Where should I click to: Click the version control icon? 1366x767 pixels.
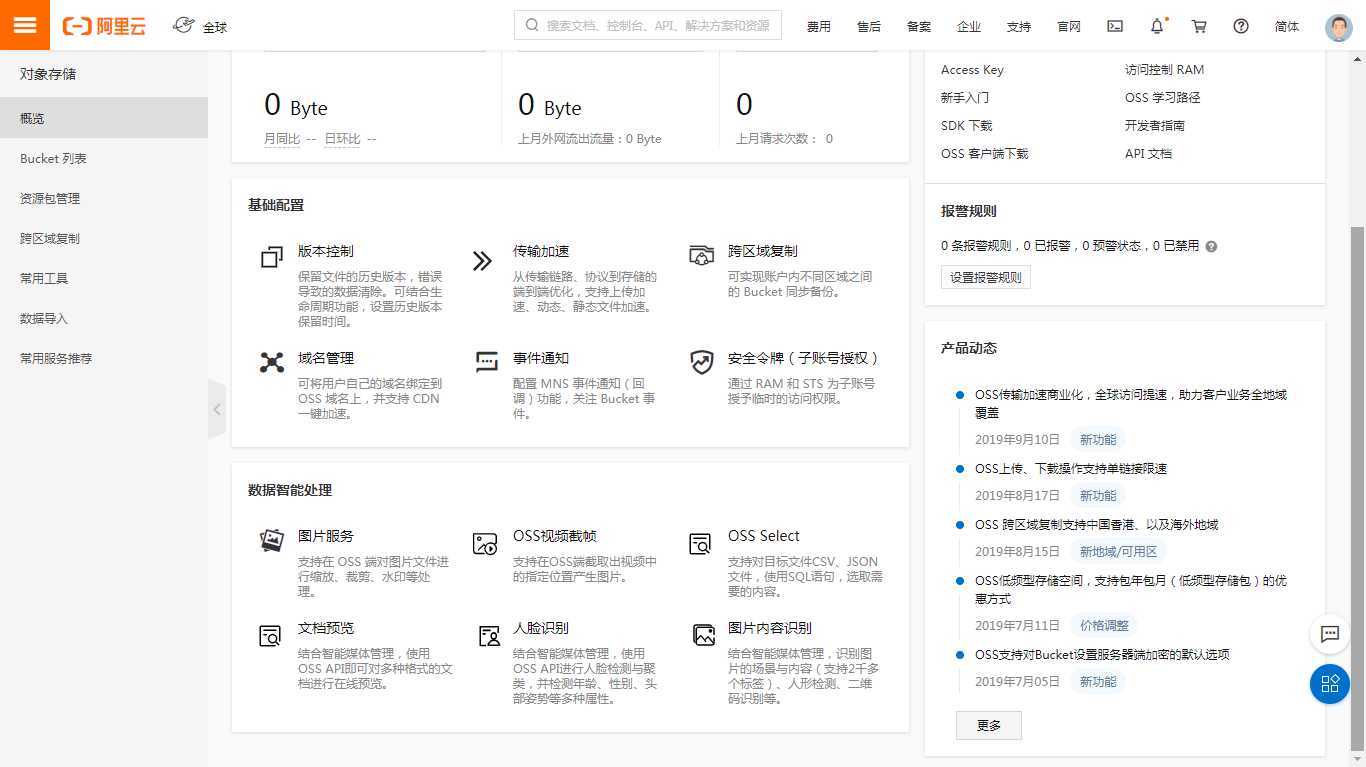point(271,257)
